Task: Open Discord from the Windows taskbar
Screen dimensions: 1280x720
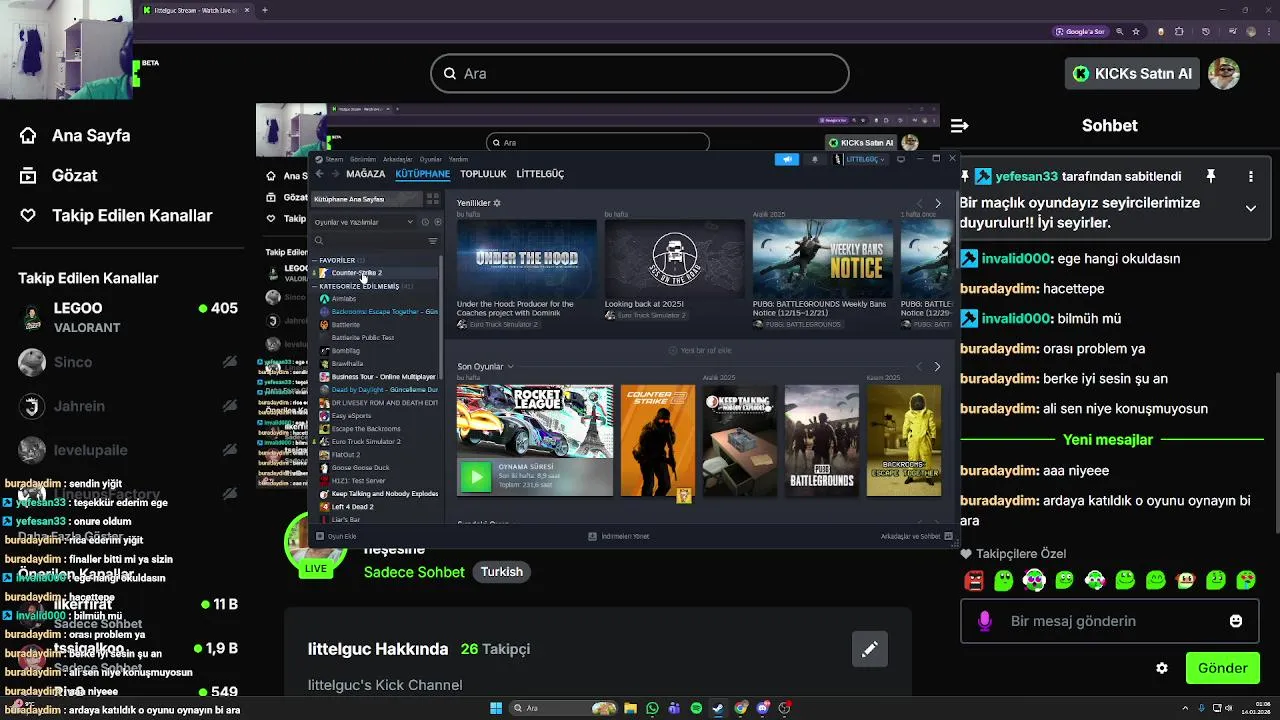Action: pyautogui.click(x=763, y=708)
